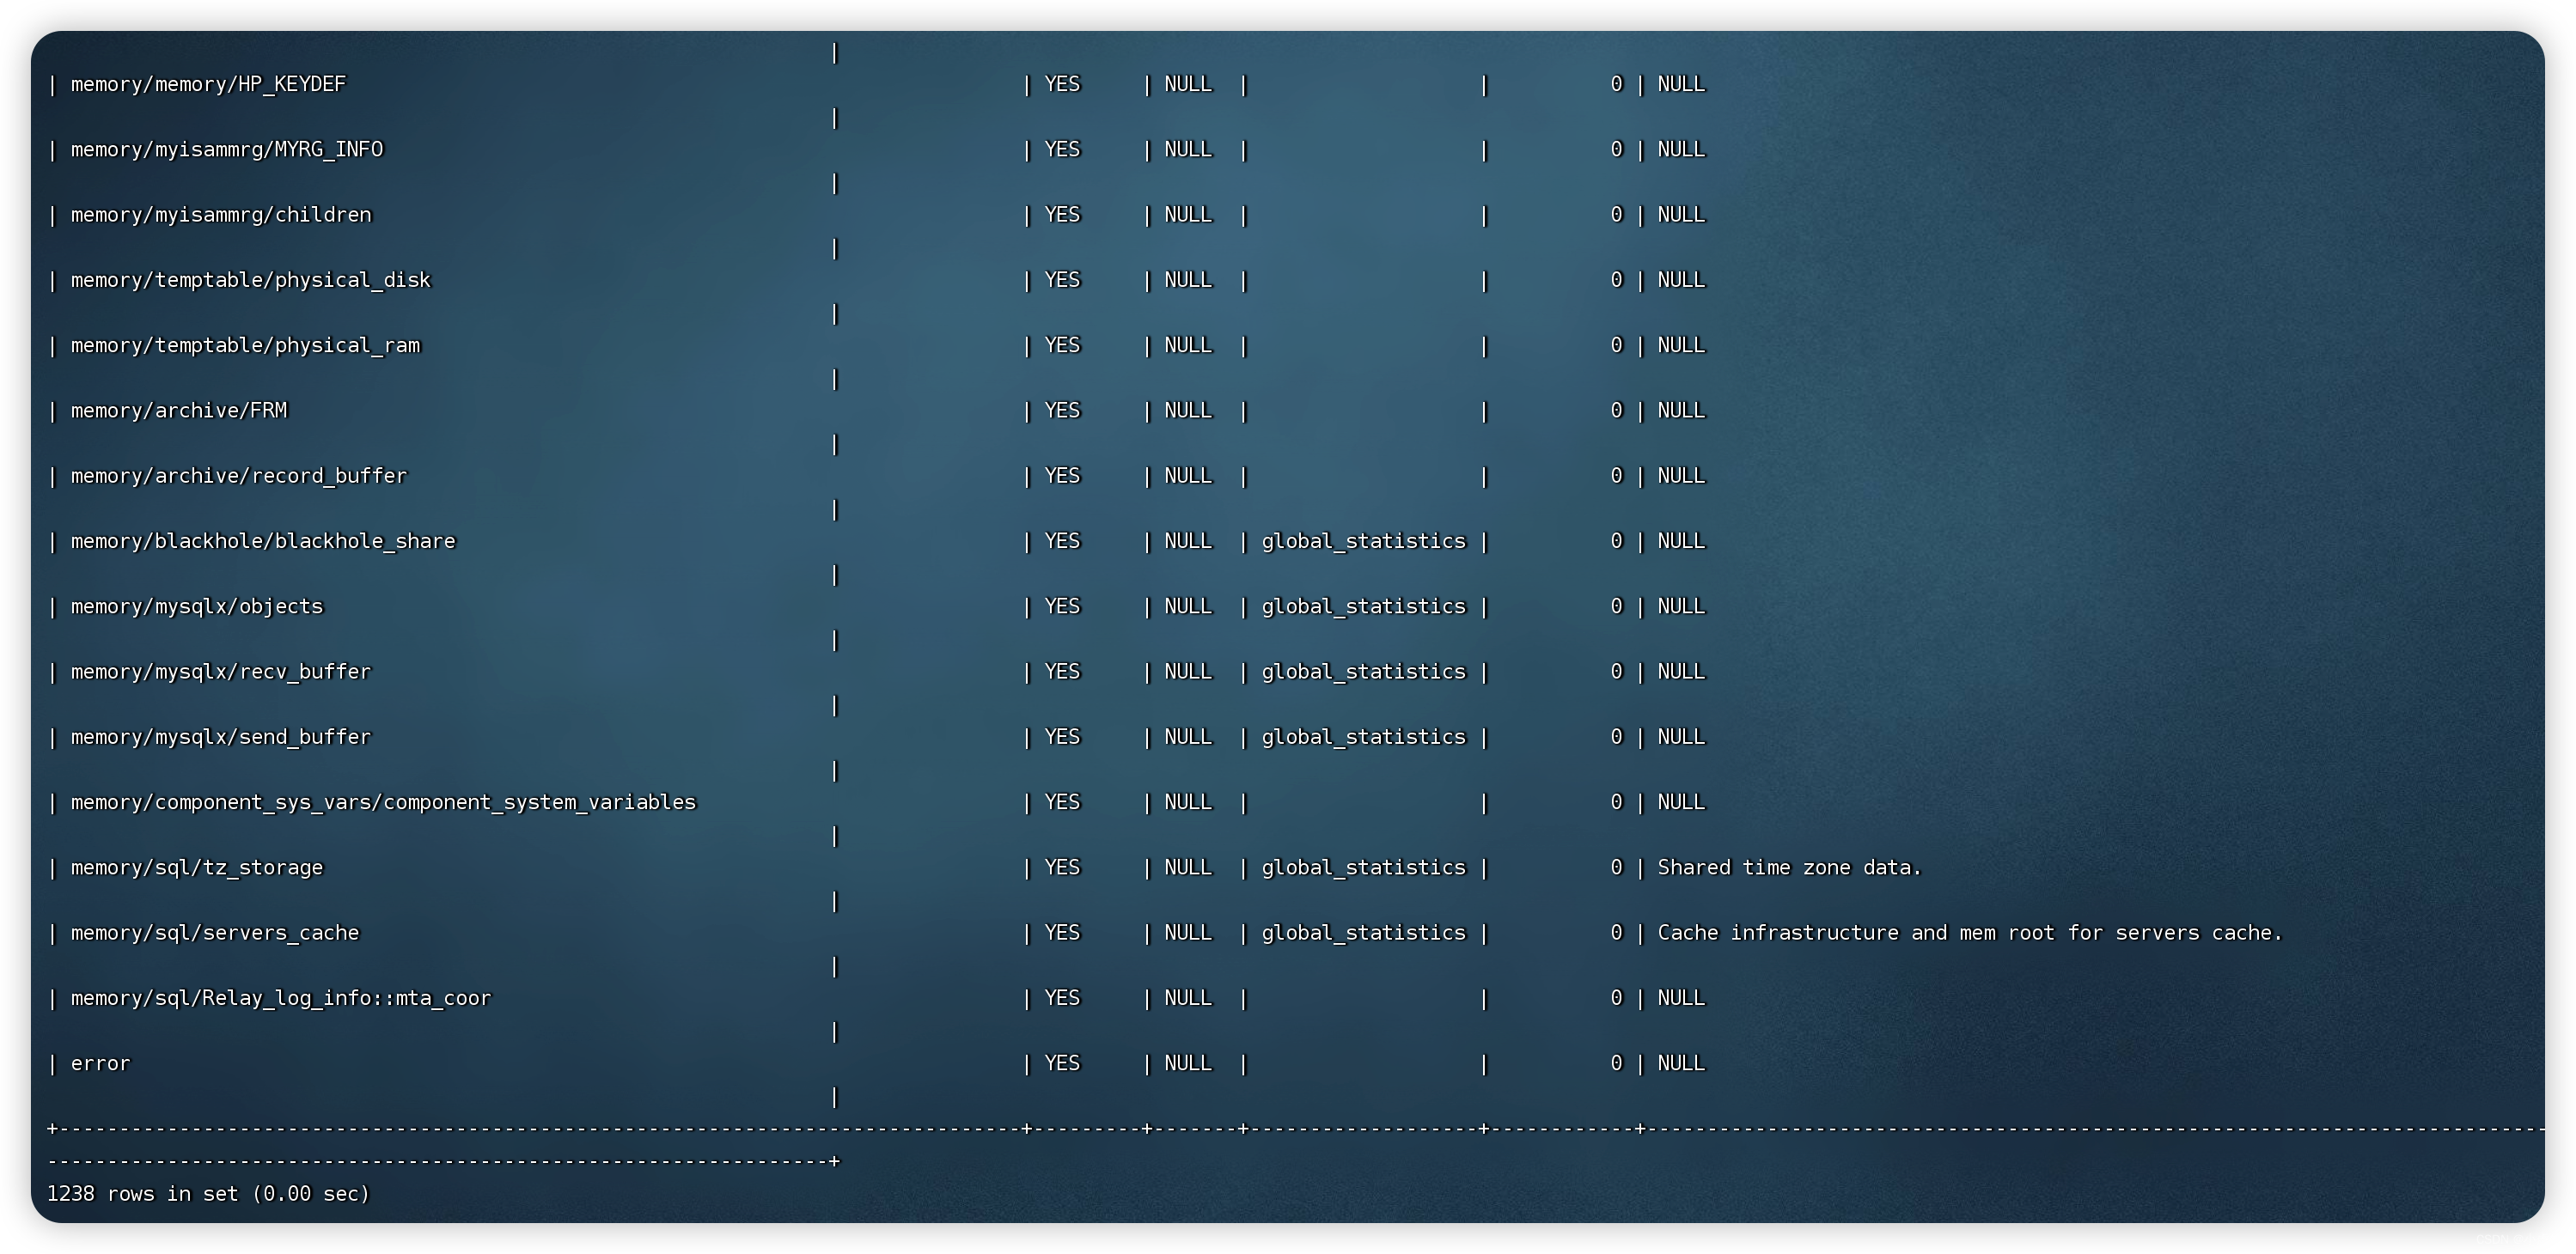
Task: Click memory/mysqlx/objects entry
Action: [x=197, y=606]
